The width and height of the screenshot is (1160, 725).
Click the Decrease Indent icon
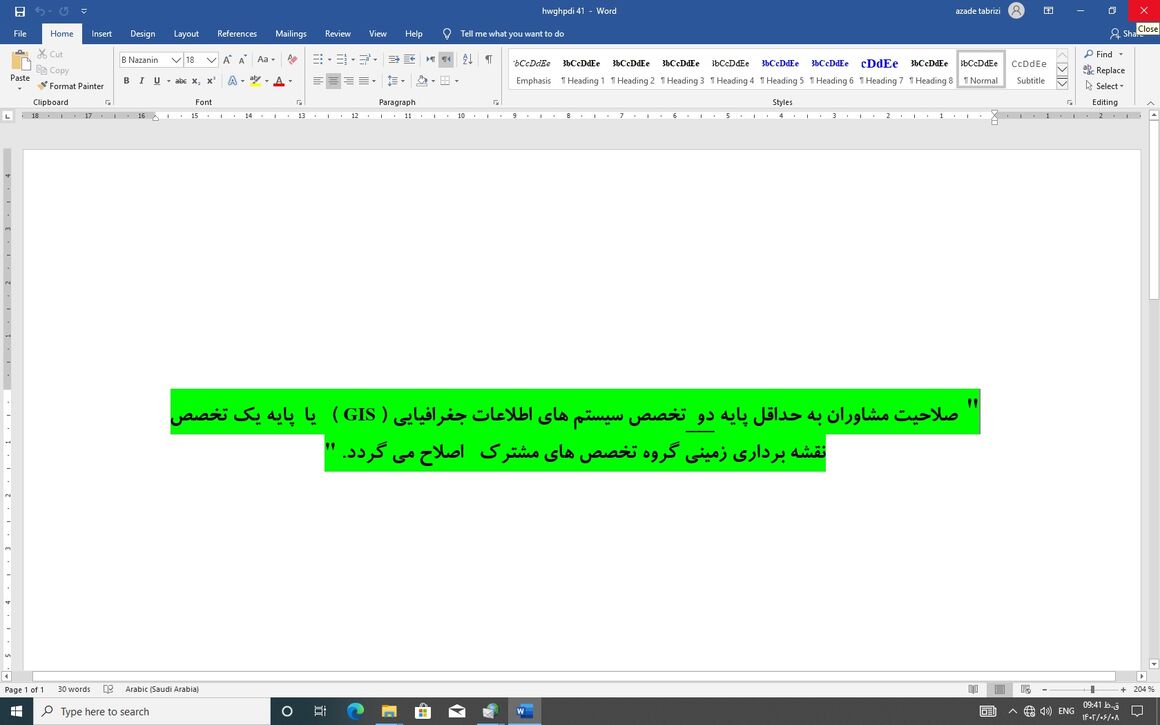click(x=394, y=59)
